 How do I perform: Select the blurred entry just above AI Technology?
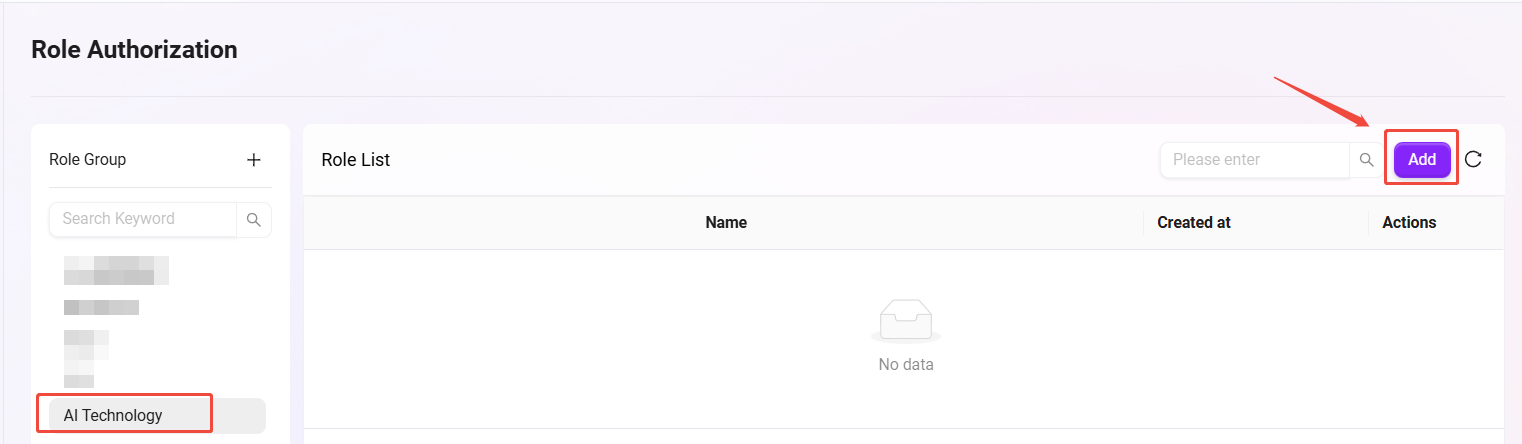click(x=79, y=380)
